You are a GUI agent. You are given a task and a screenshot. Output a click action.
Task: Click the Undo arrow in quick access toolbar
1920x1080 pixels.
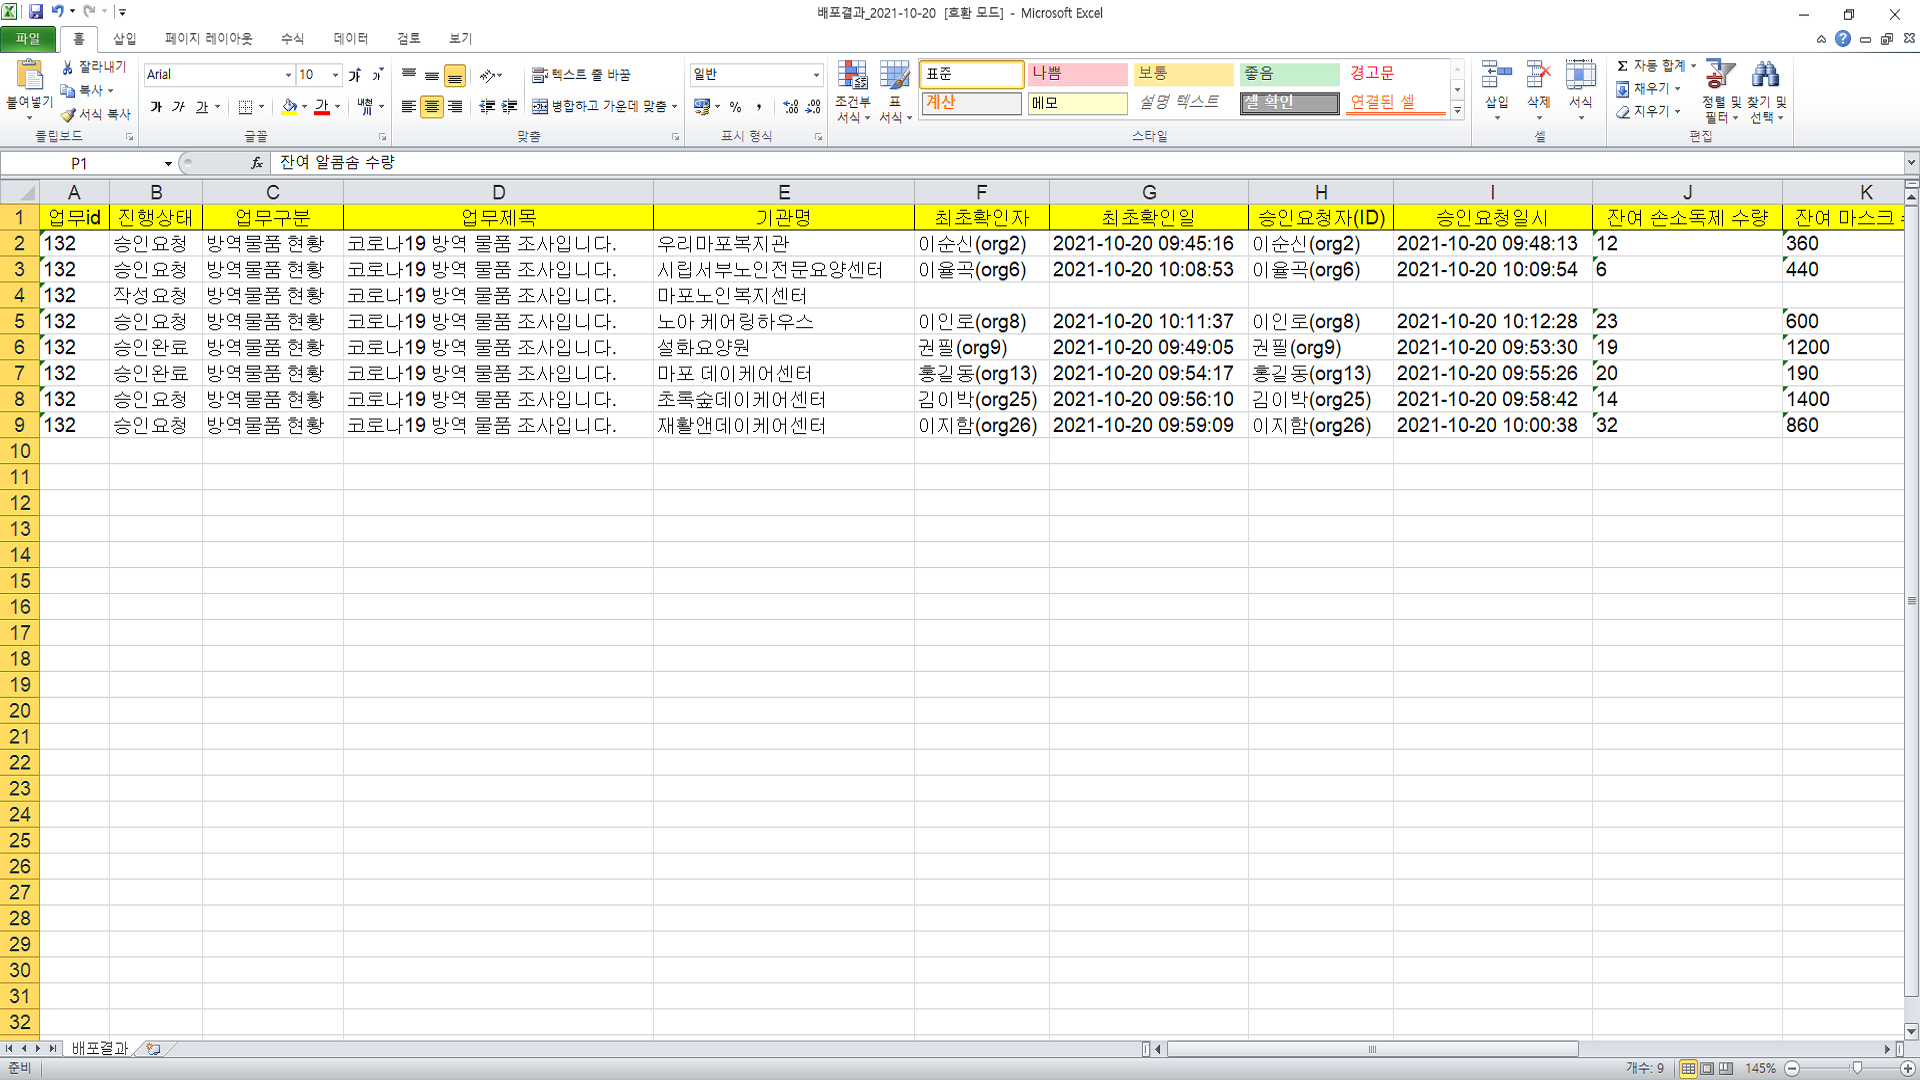[x=58, y=12]
